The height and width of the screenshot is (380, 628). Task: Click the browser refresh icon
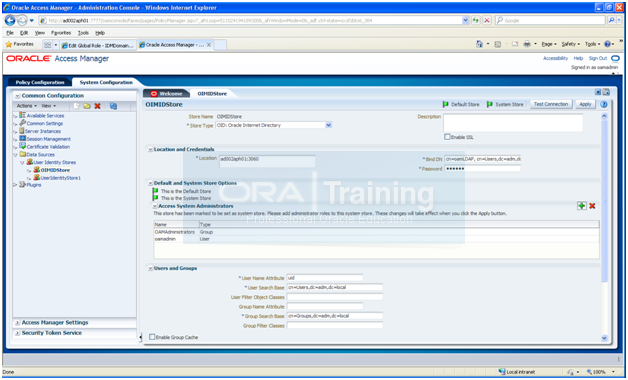(x=476, y=20)
